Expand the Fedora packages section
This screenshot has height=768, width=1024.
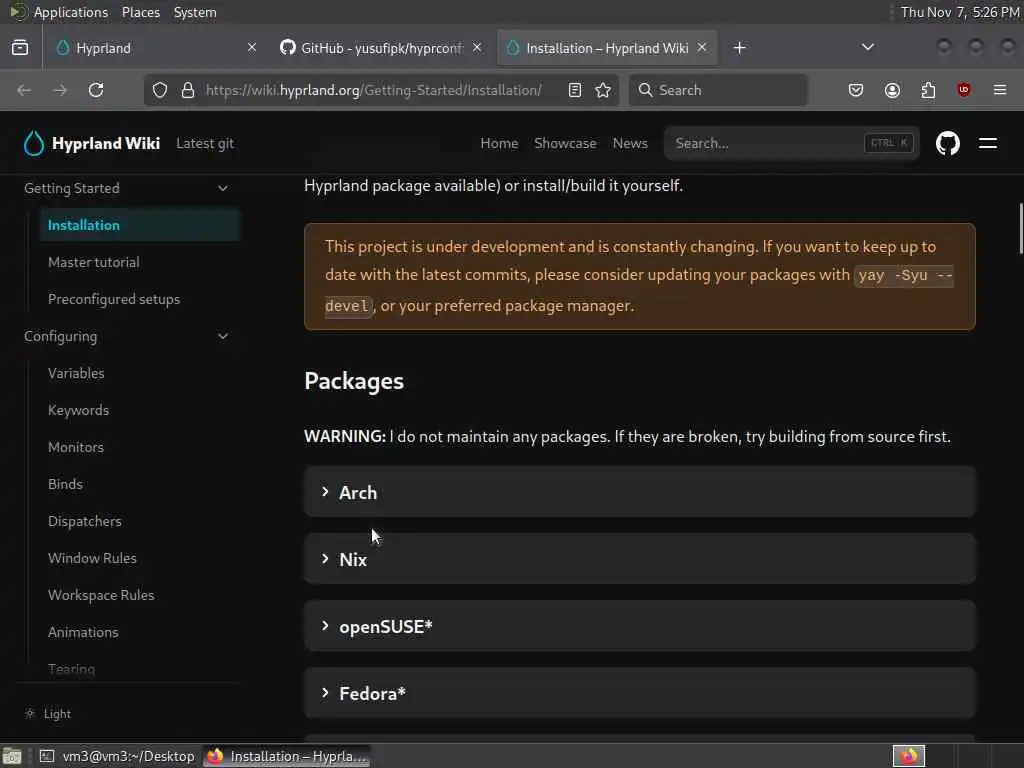639,694
